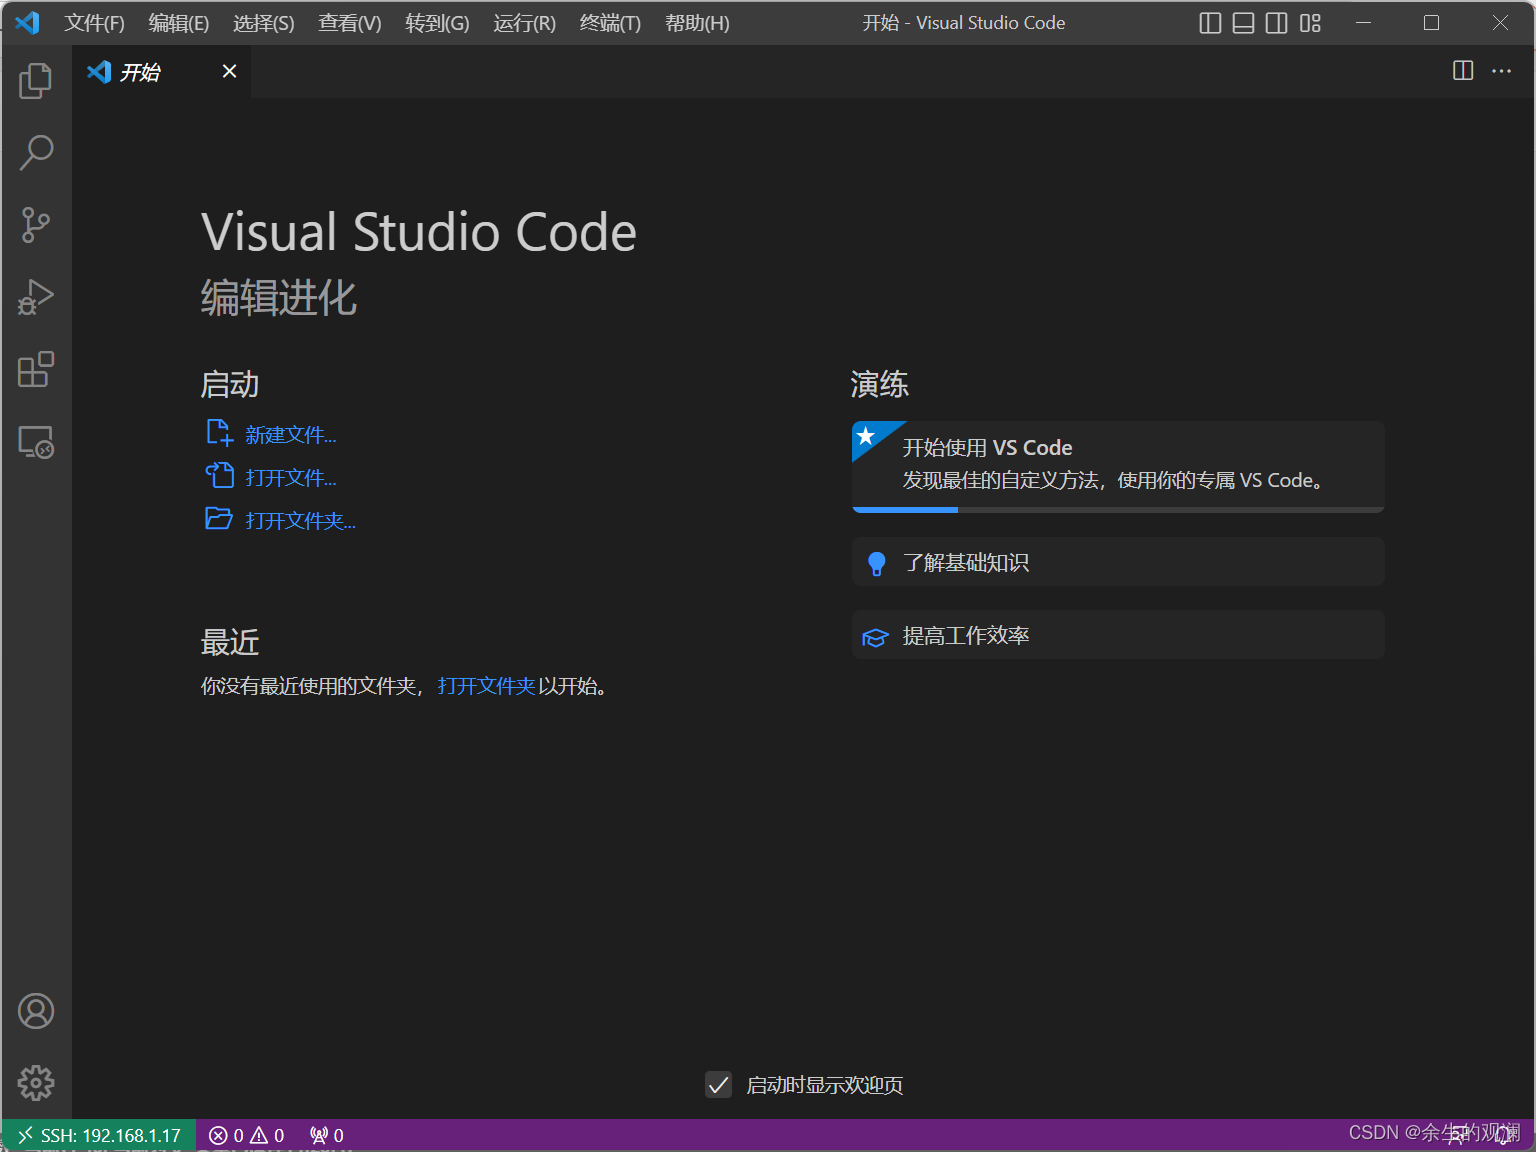1536x1152 pixels.
Task: Open the Accounts menu icon
Action: [36, 1011]
